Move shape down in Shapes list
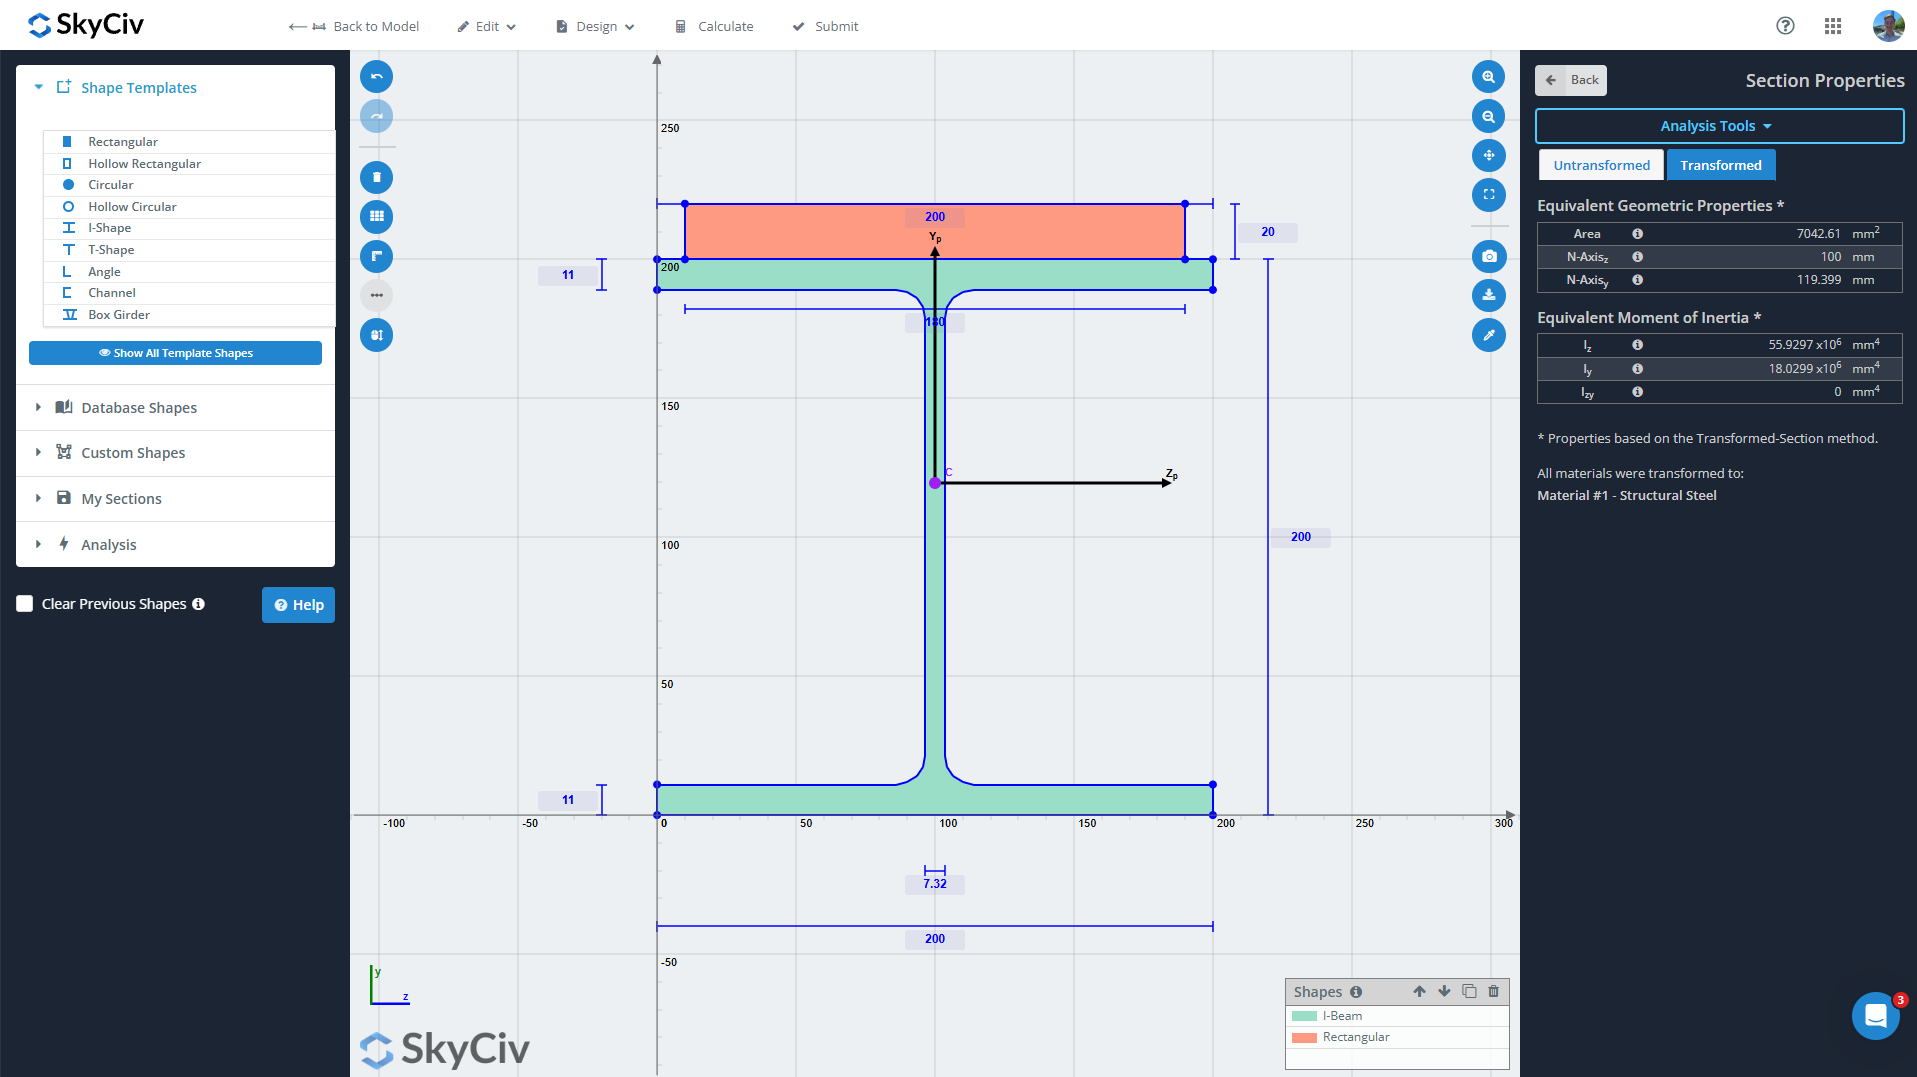Screen dimensions: 1917x1077 point(1444,991)
